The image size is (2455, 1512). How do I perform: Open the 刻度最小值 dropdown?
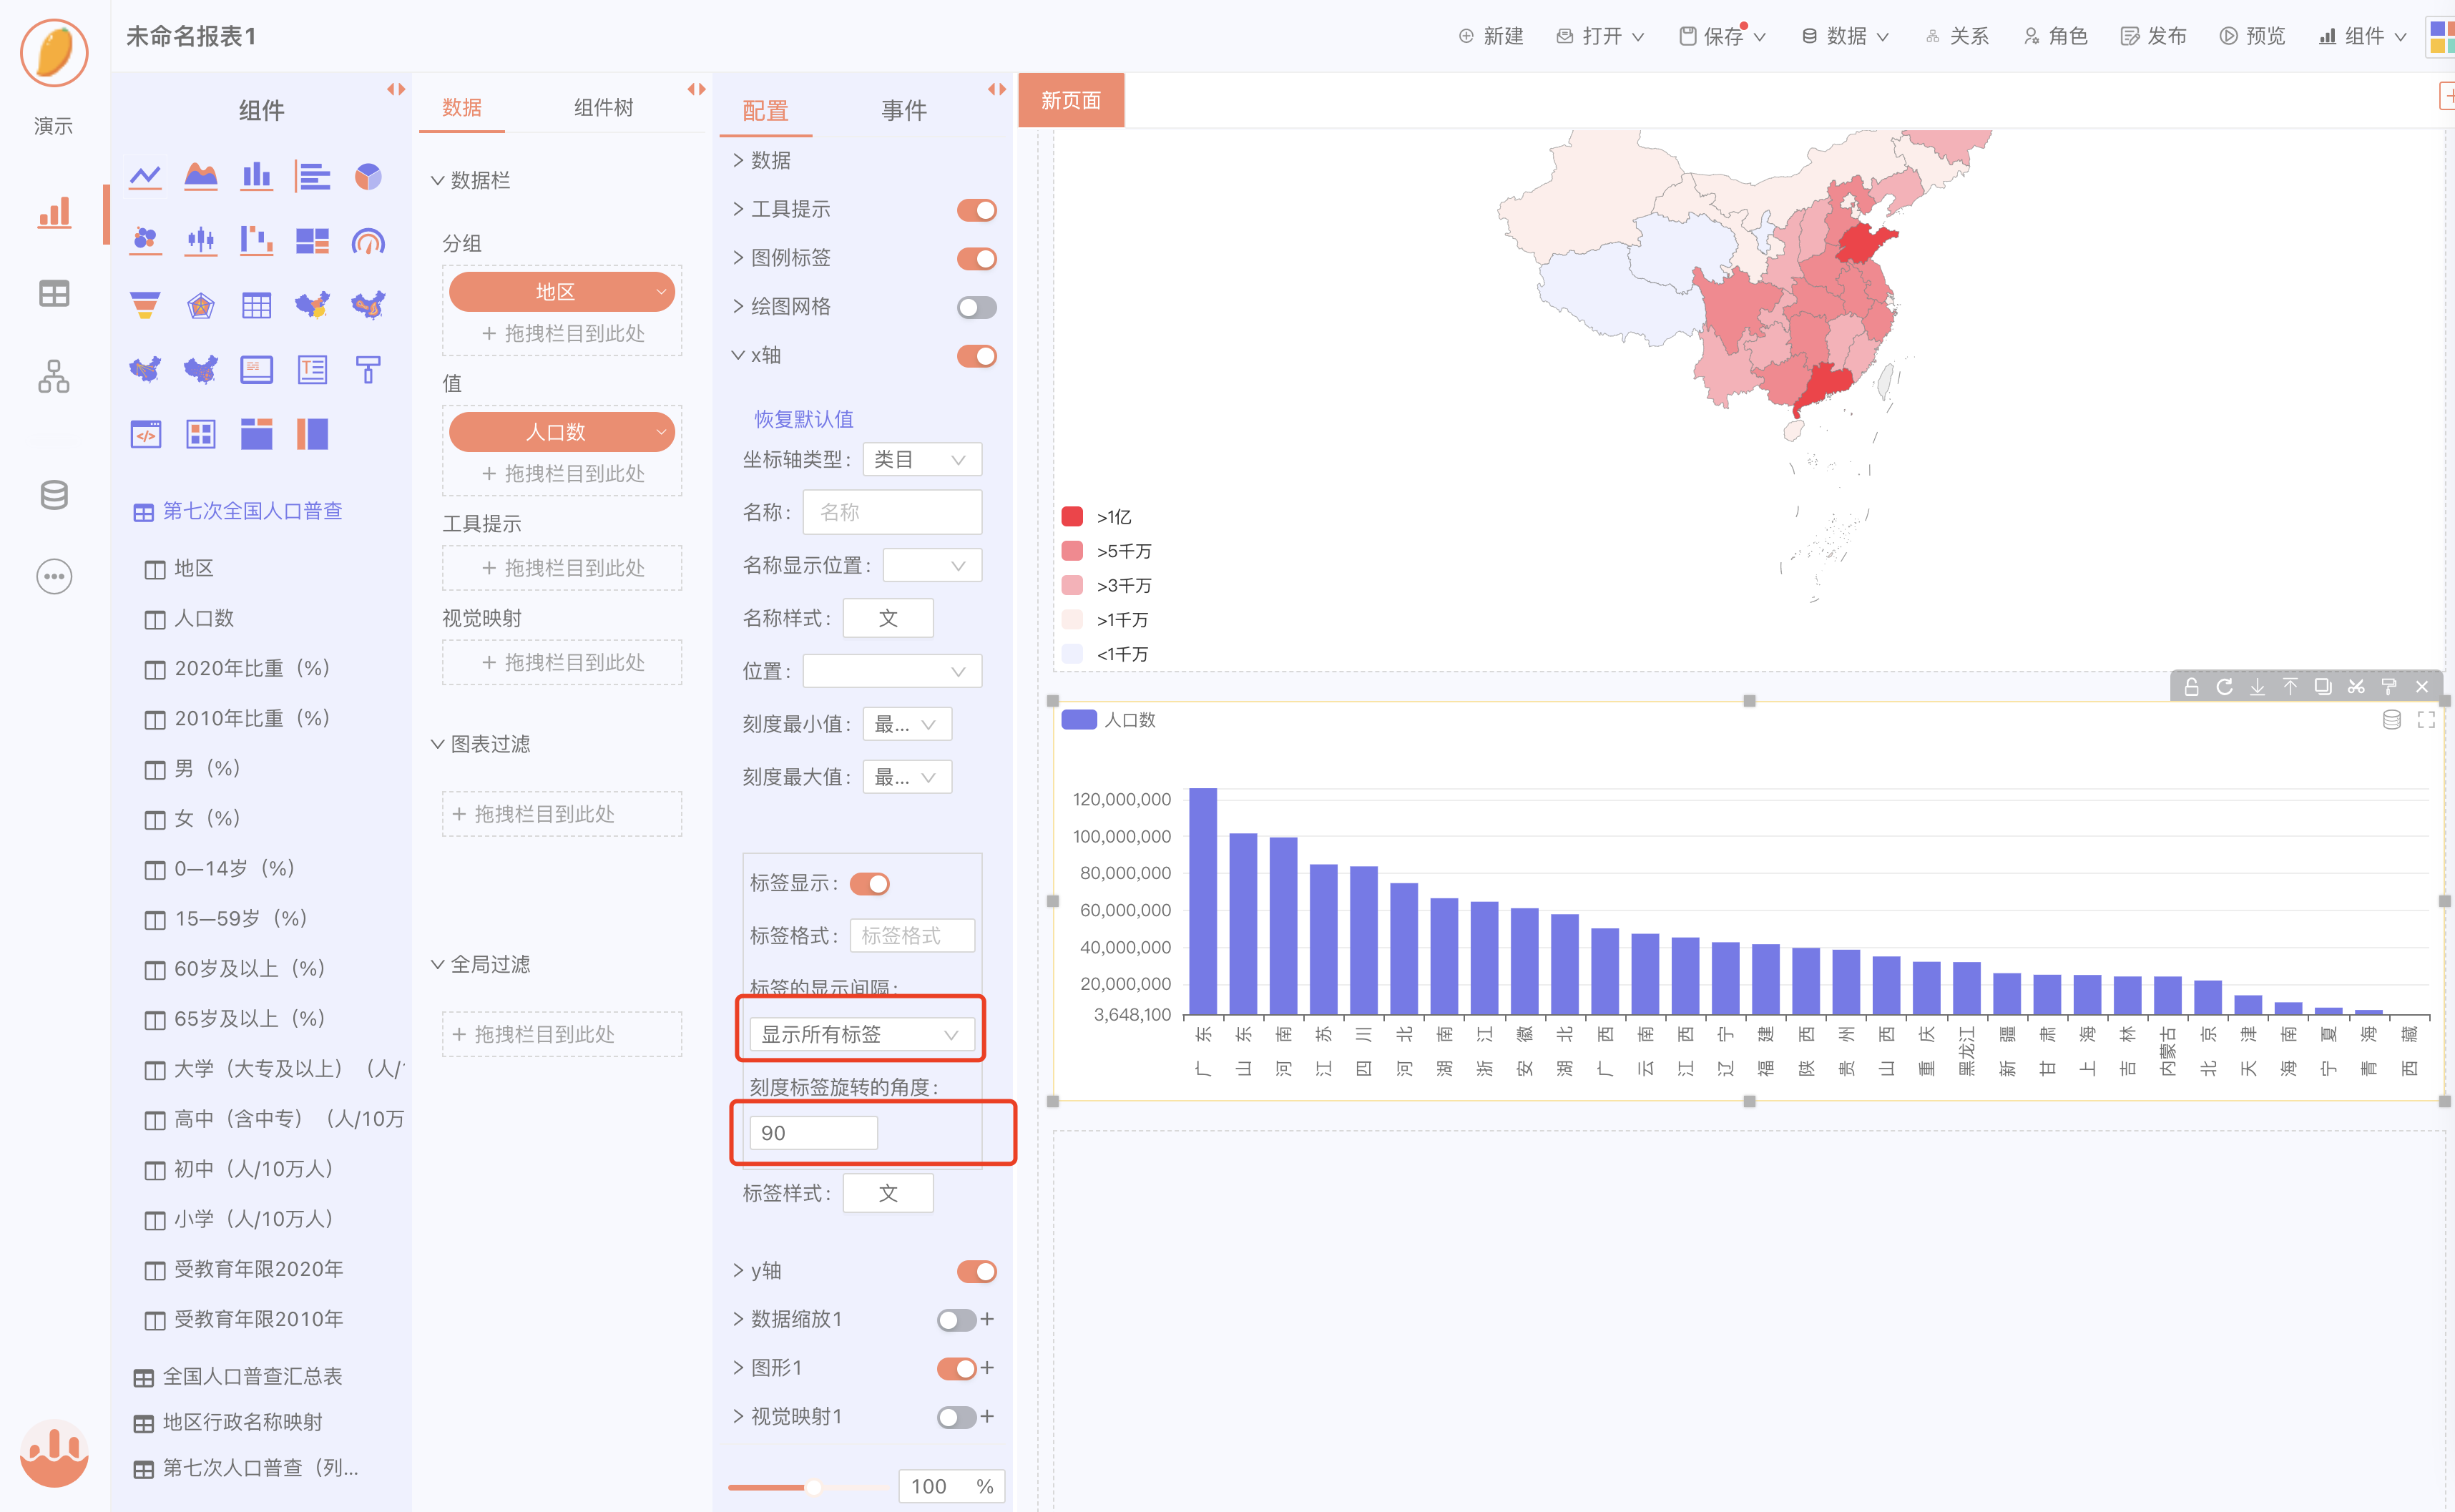click(907, 724)
